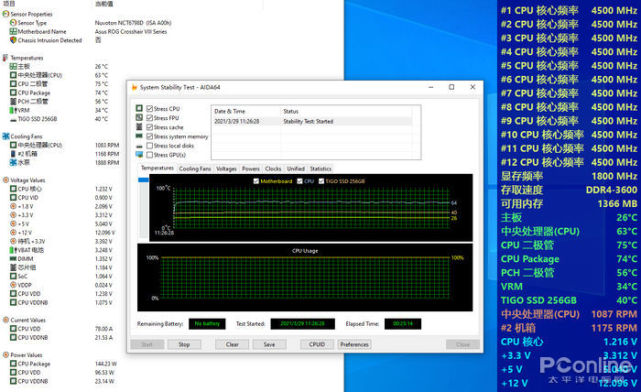Toggle the Motherboard graph legend checkbox

256,181
